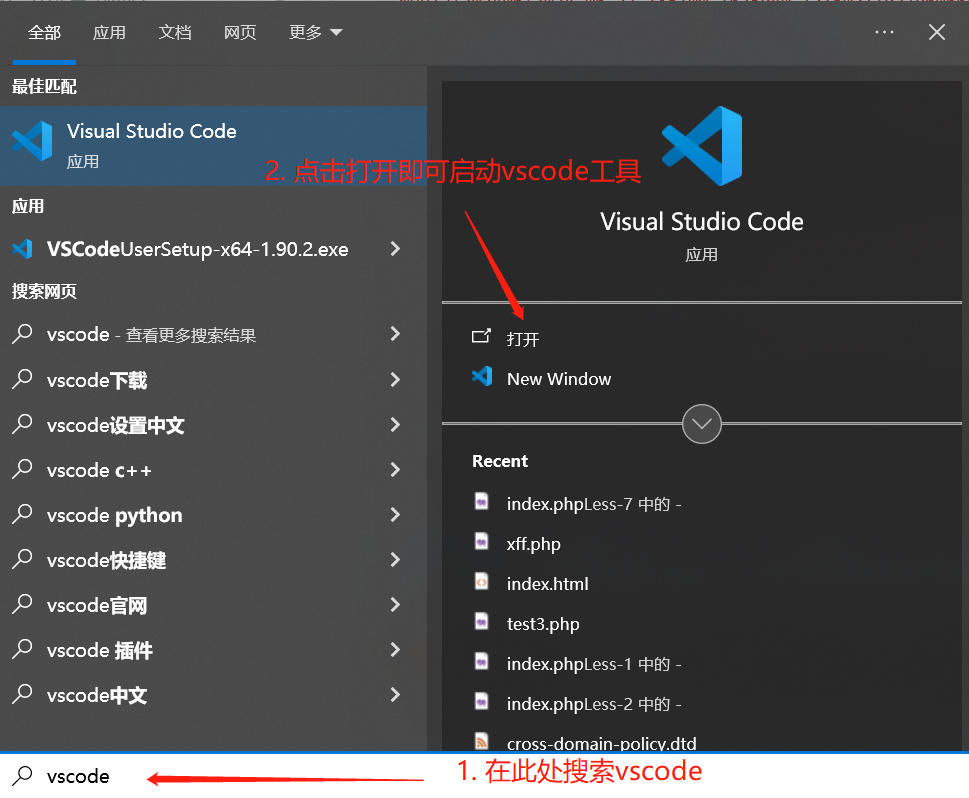Click the open-external icon beside 打开
The height and width of the screenshot is (798, 969).
point(481,336)
